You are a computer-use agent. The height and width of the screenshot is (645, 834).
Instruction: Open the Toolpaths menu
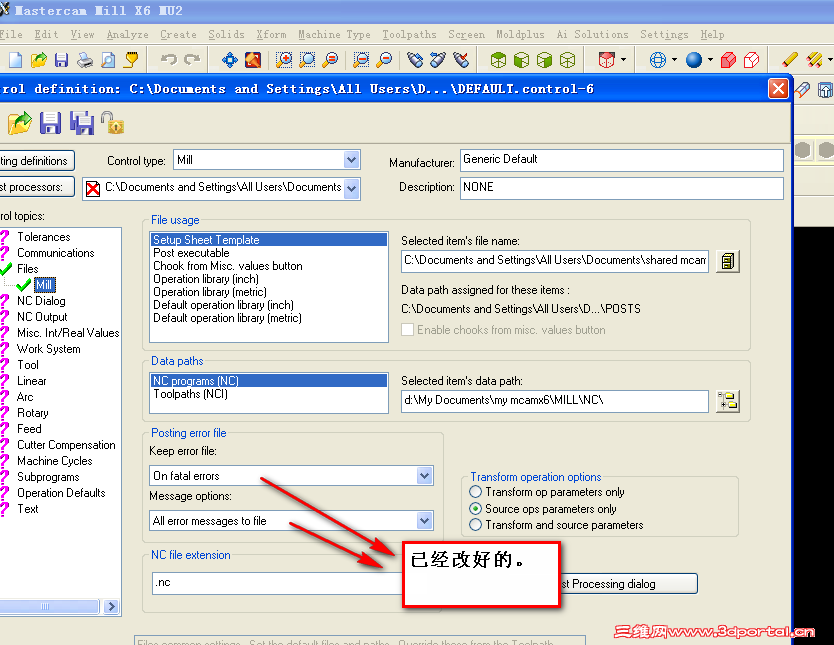tap(409, 35)
